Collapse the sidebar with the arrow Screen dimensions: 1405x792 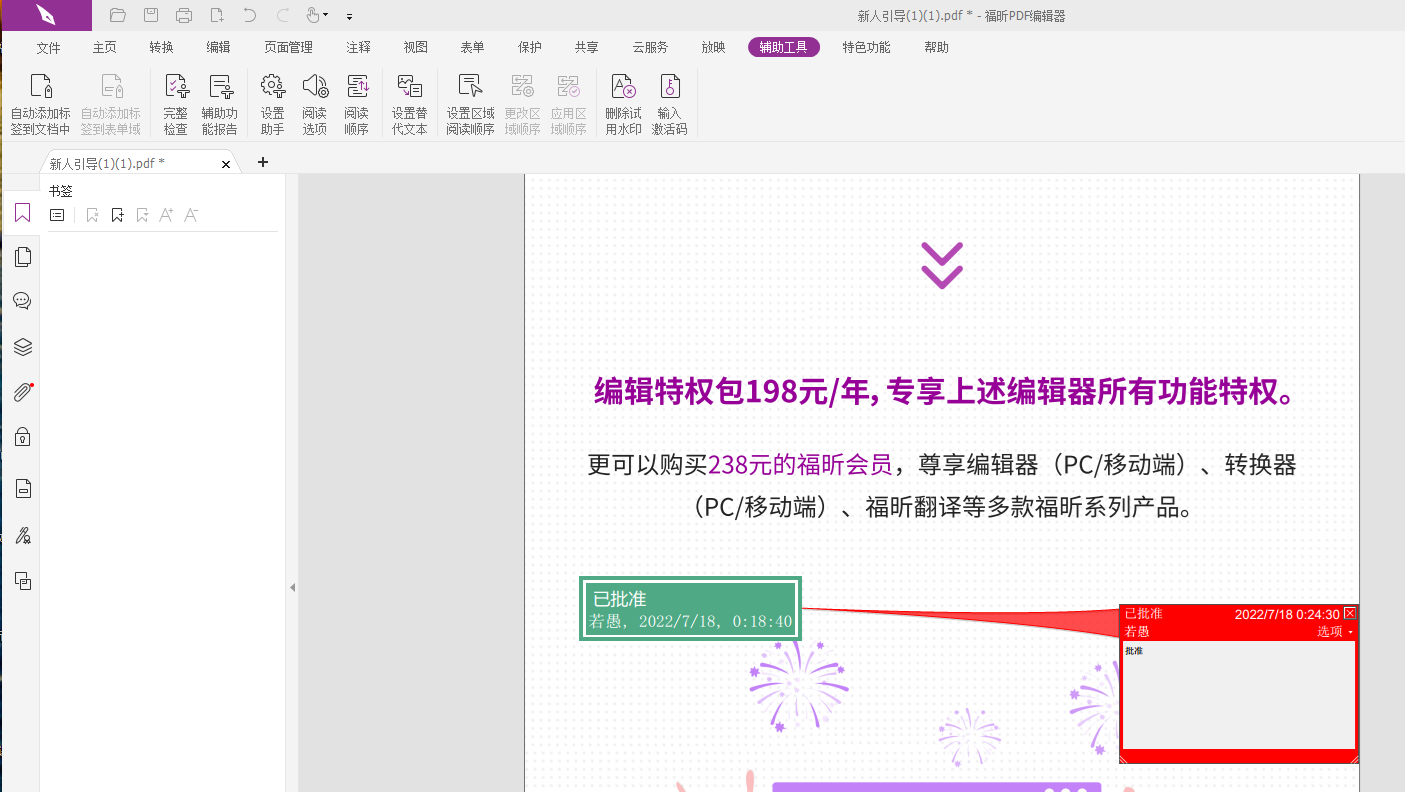292,587
